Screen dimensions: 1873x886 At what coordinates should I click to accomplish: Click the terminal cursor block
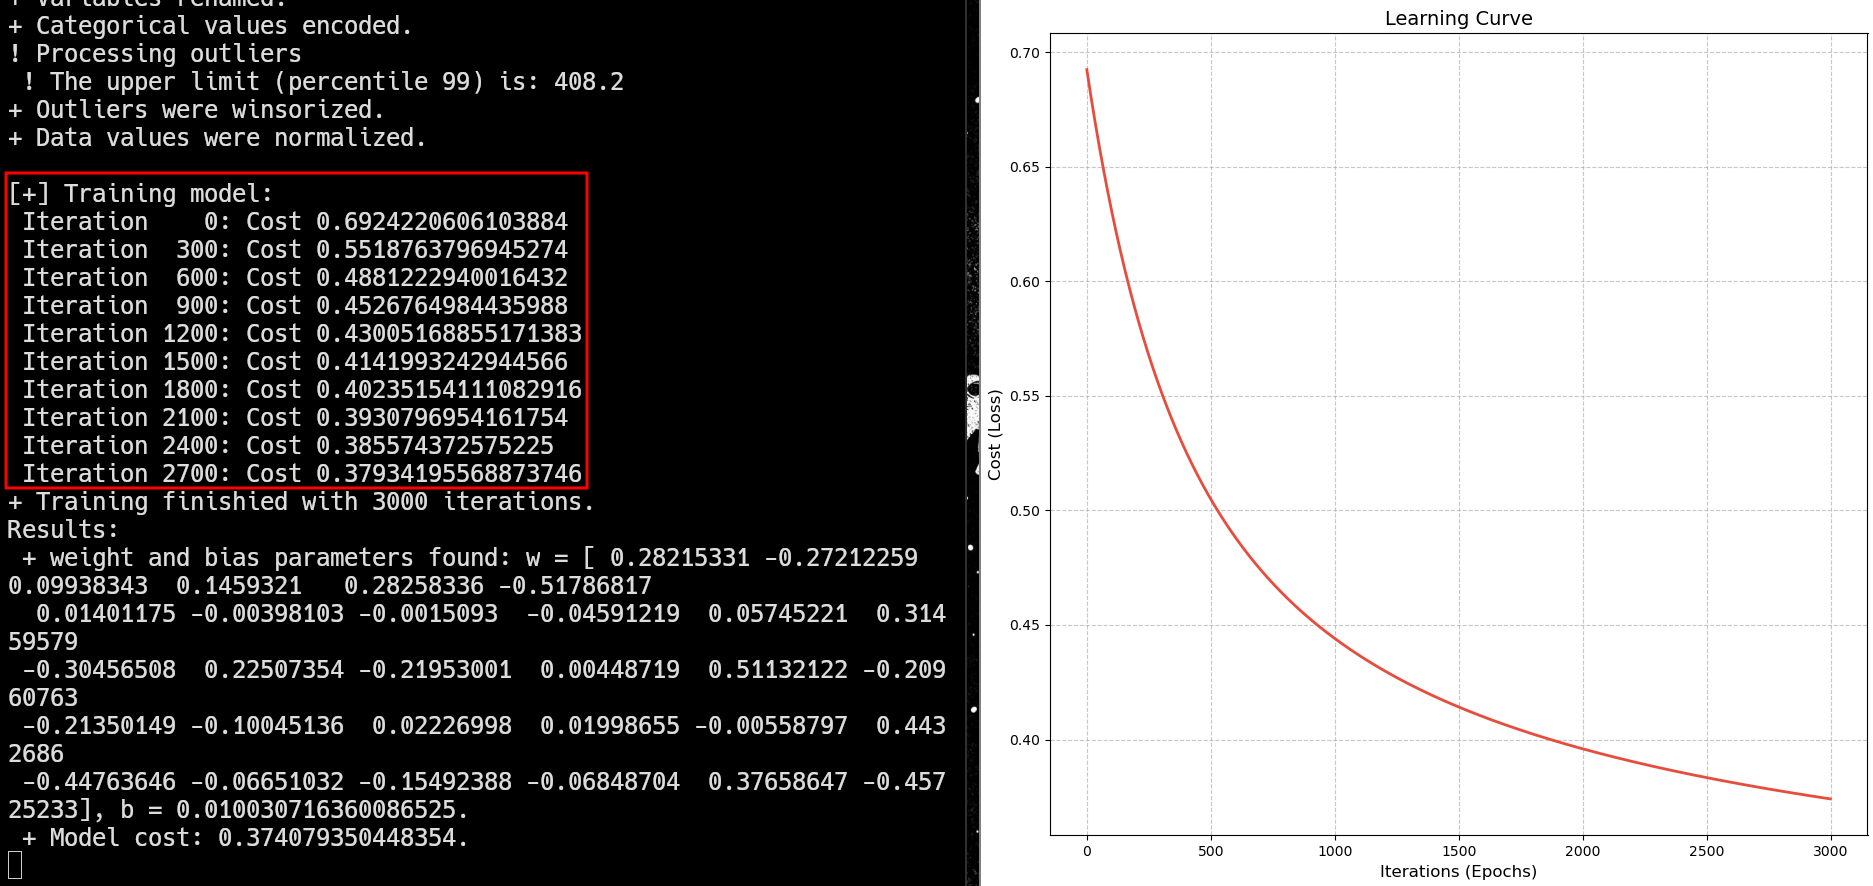coord(15,865)
